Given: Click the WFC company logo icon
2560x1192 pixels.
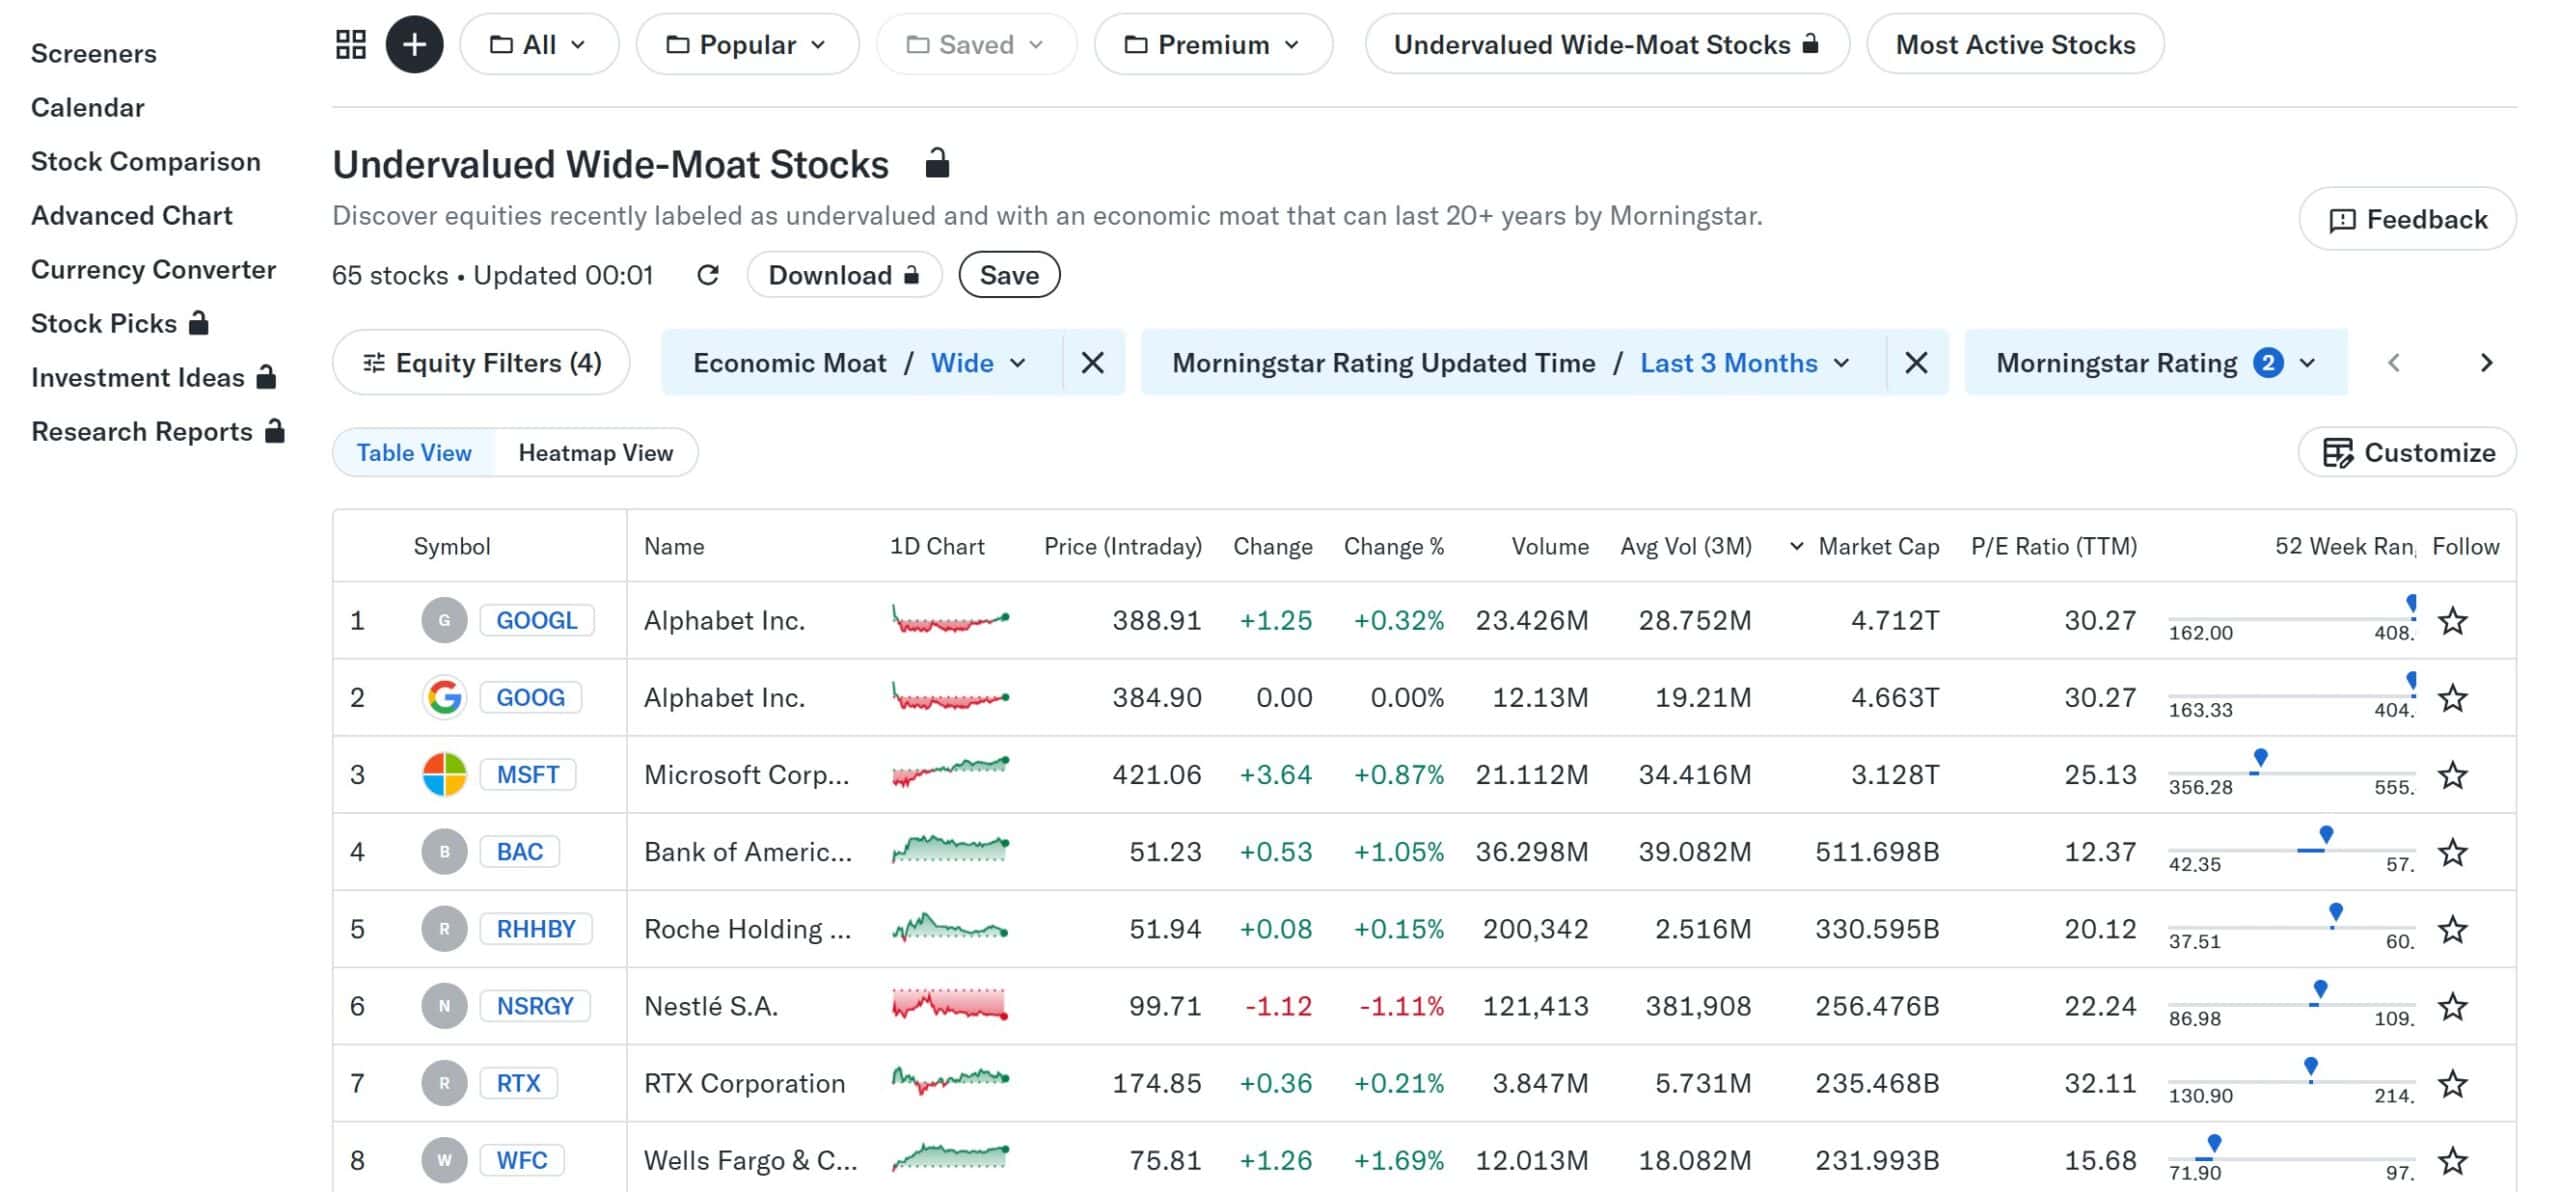Looking at the screenshot, I should click(x=444, y=1161).
